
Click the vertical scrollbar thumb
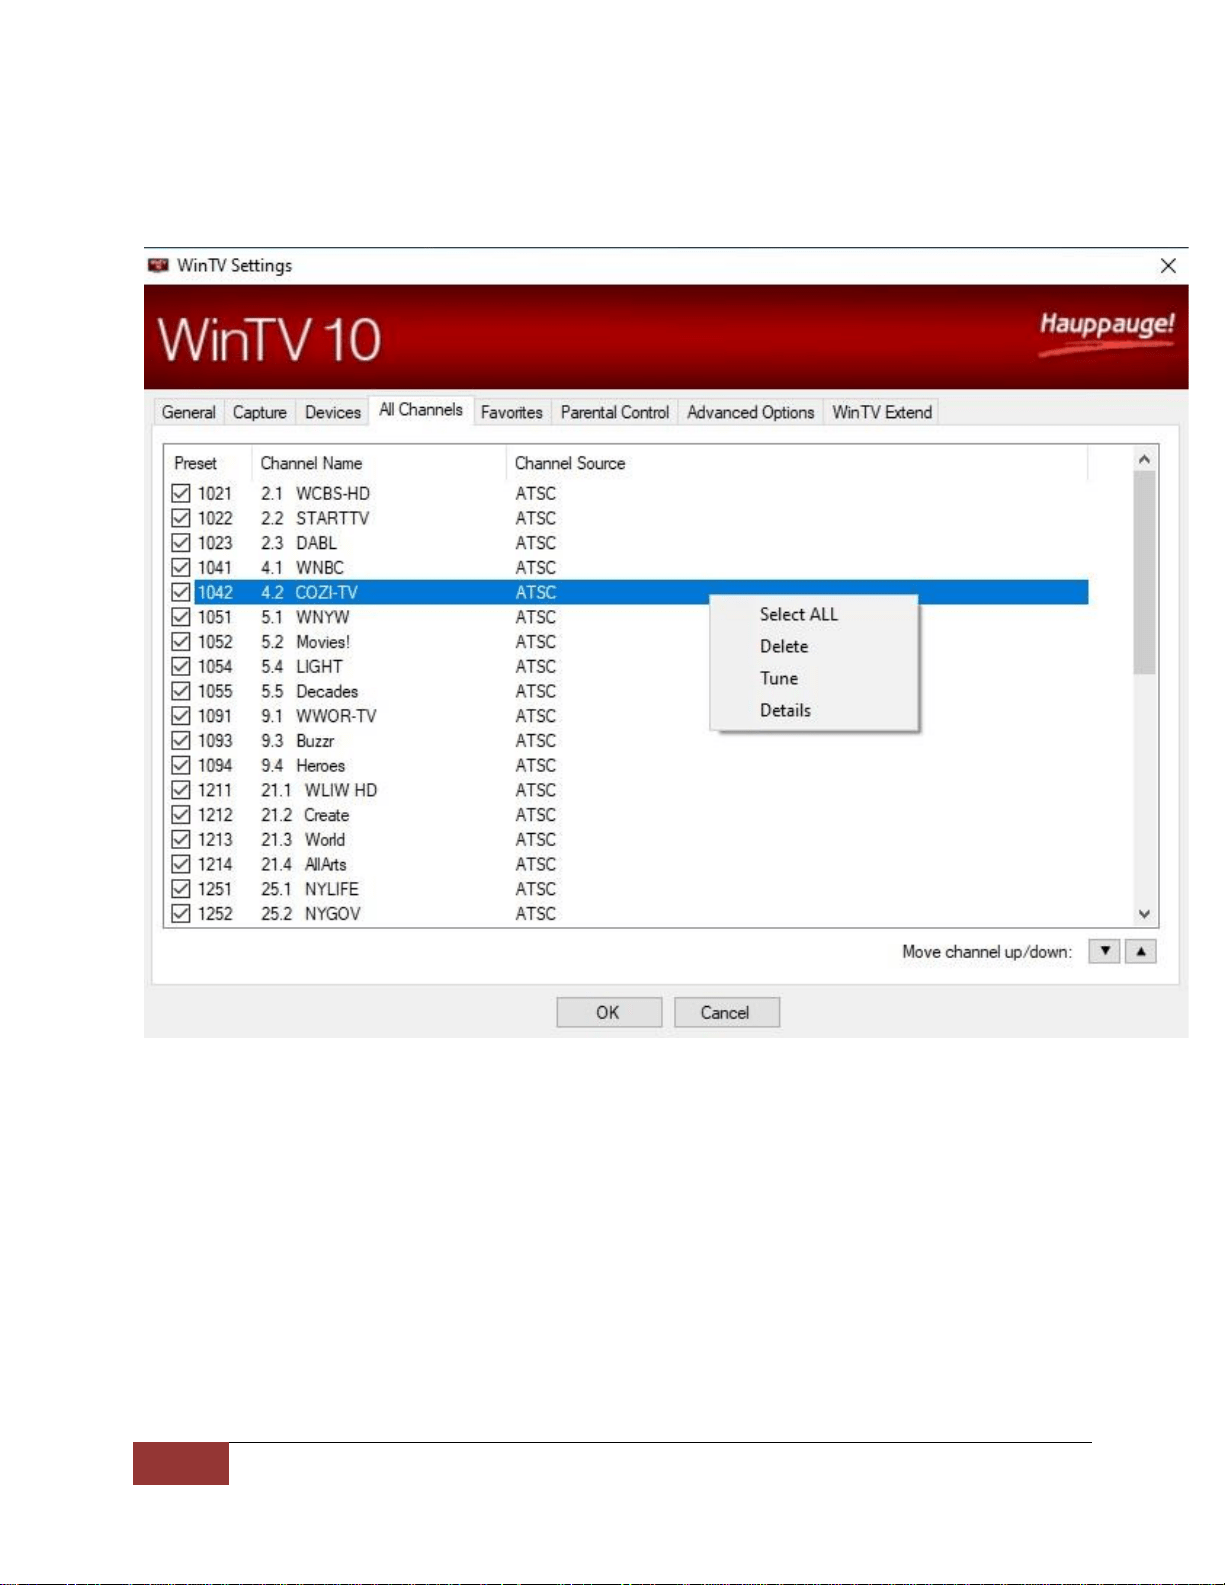click(1145, 573)
